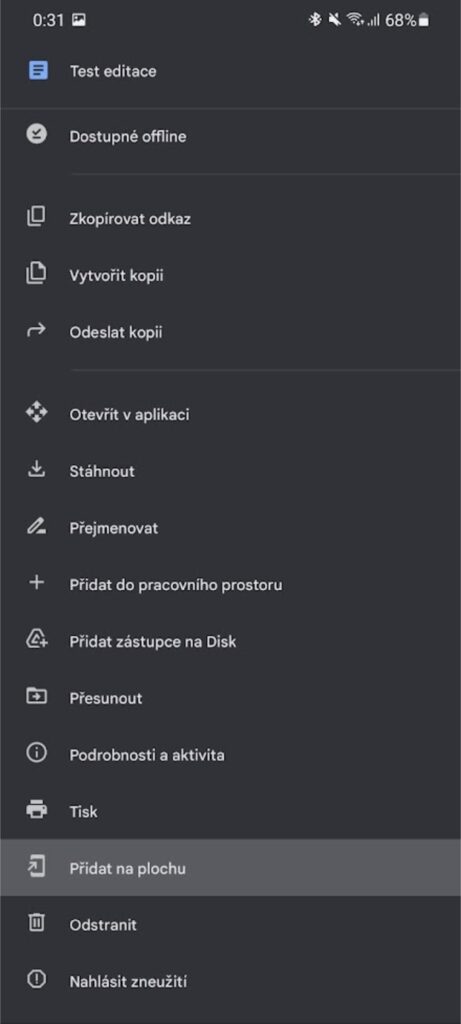The width and height of the screenshot is (461, 1024).
Task: Select Přidat na plochu menu item
Action: pos(230,868)
